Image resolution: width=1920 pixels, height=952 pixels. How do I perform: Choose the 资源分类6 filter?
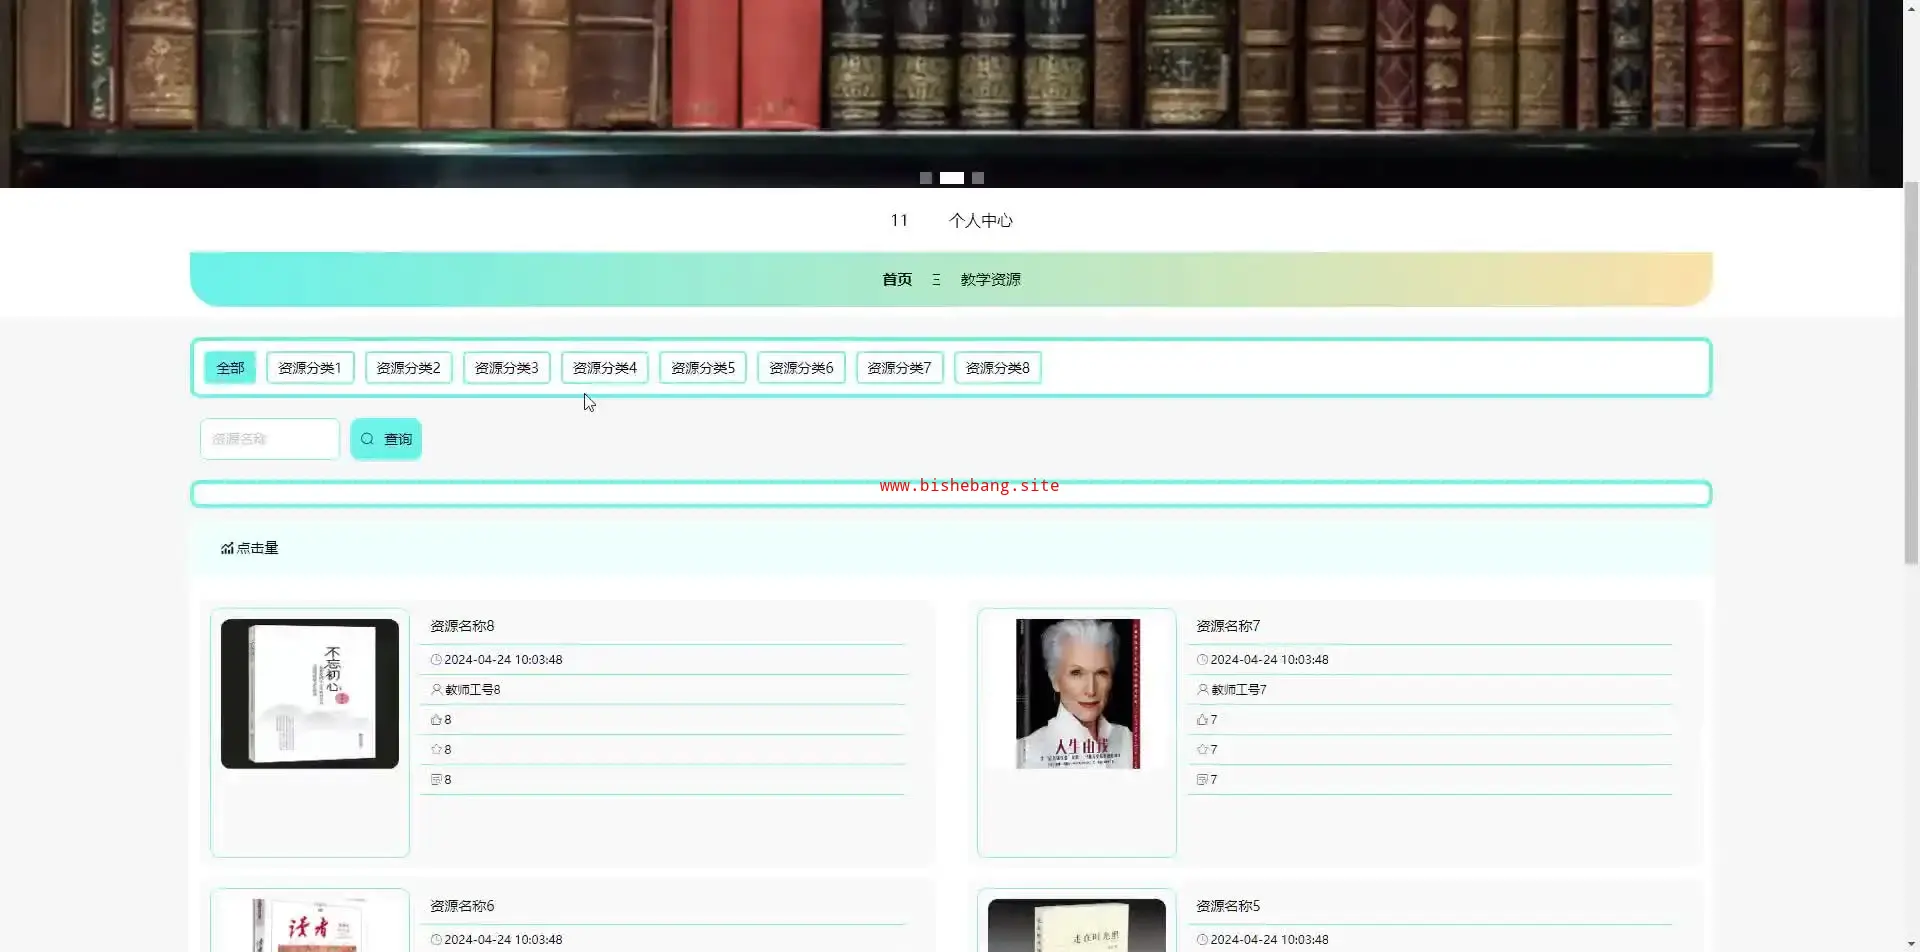pos(801,368)
